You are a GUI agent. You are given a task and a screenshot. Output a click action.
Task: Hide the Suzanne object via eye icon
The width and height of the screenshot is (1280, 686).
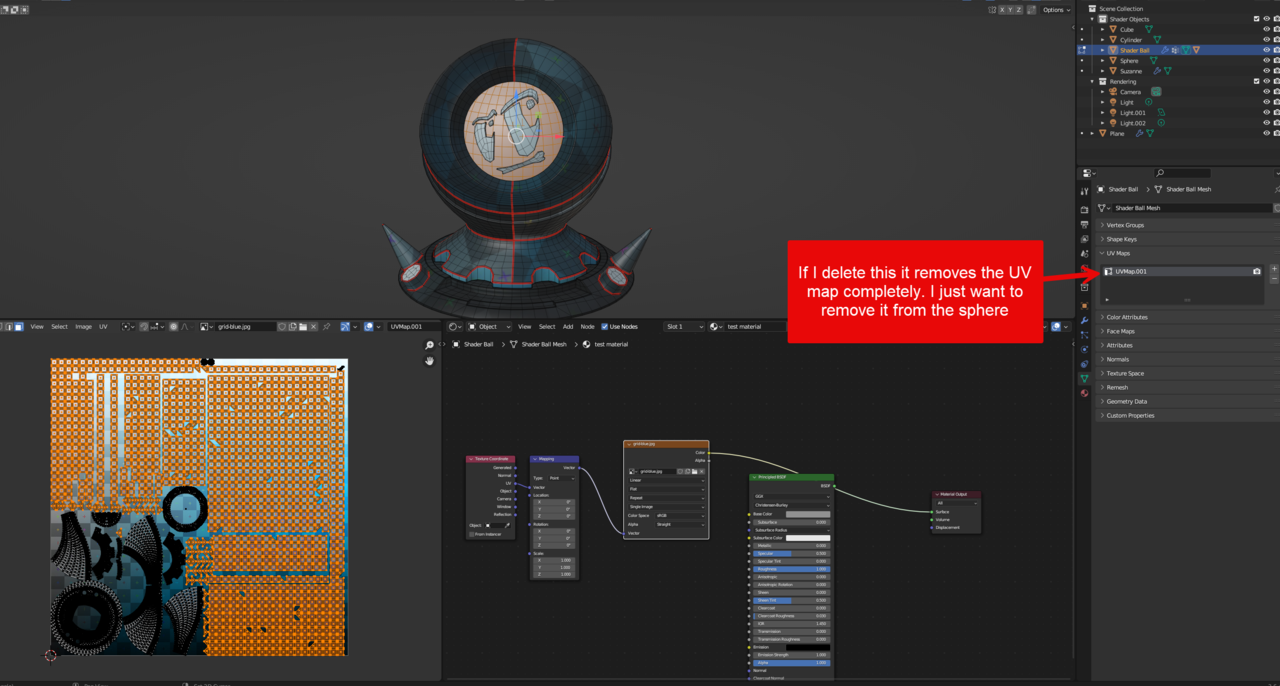point(1266,71)
